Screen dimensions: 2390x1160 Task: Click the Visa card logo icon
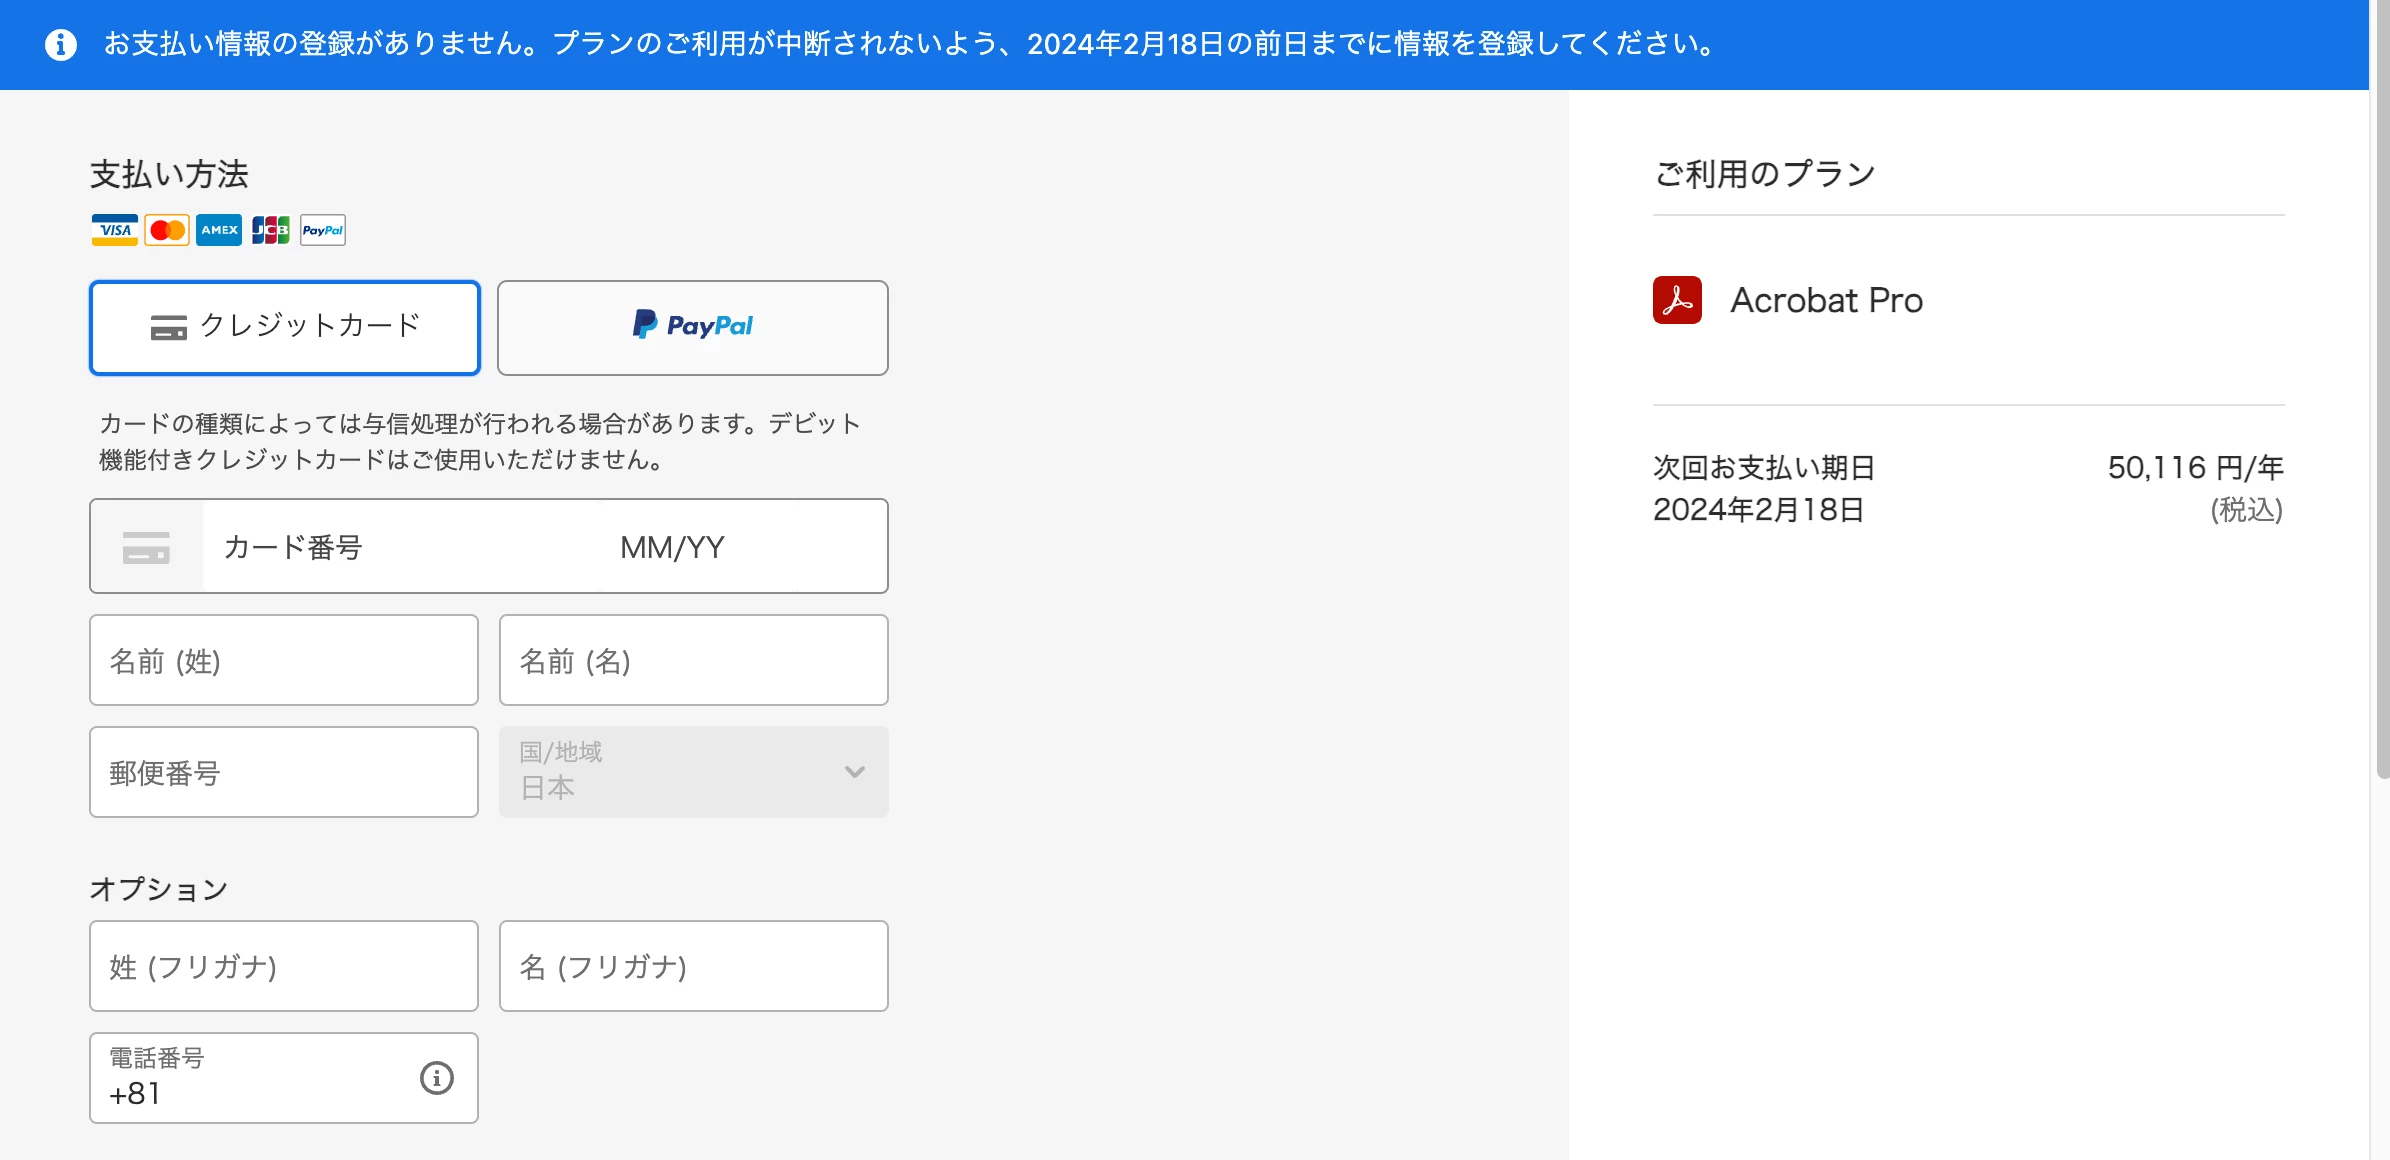[115, 230]
